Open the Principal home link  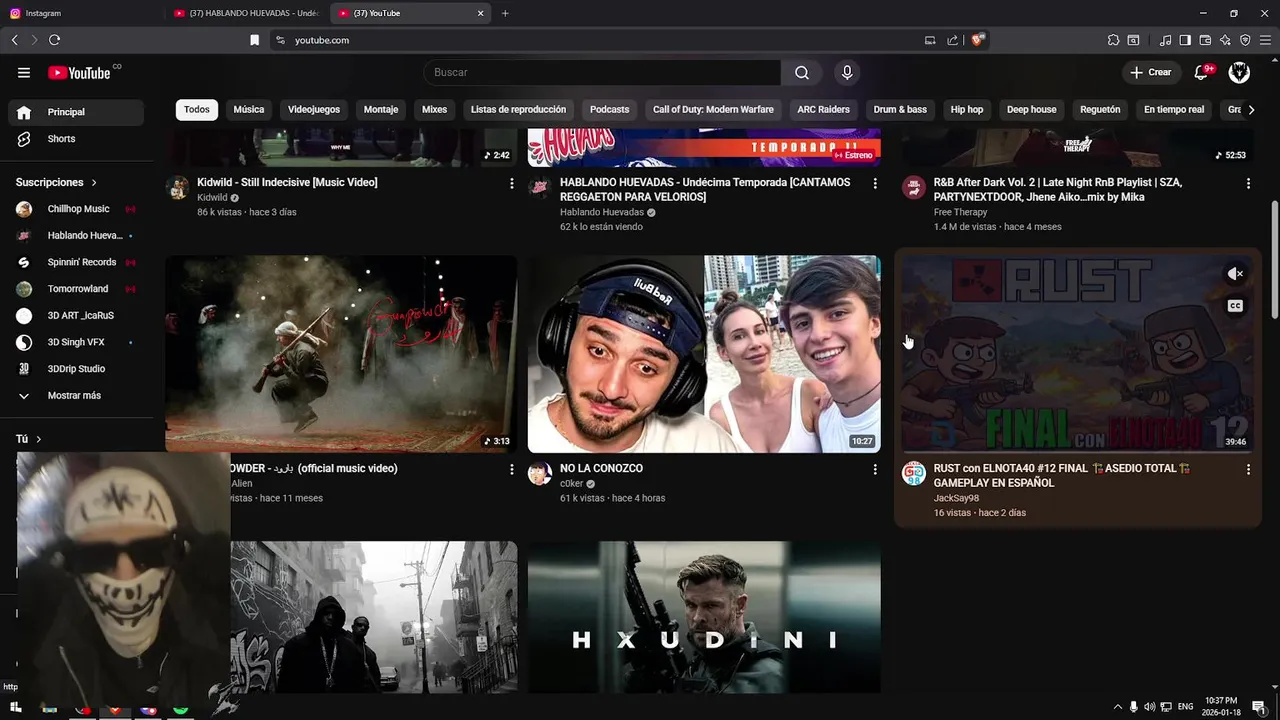(76, 112)
